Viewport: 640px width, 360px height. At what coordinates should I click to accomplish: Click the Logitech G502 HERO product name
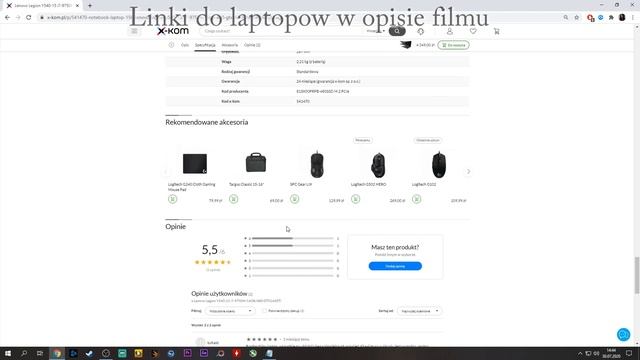369,184
